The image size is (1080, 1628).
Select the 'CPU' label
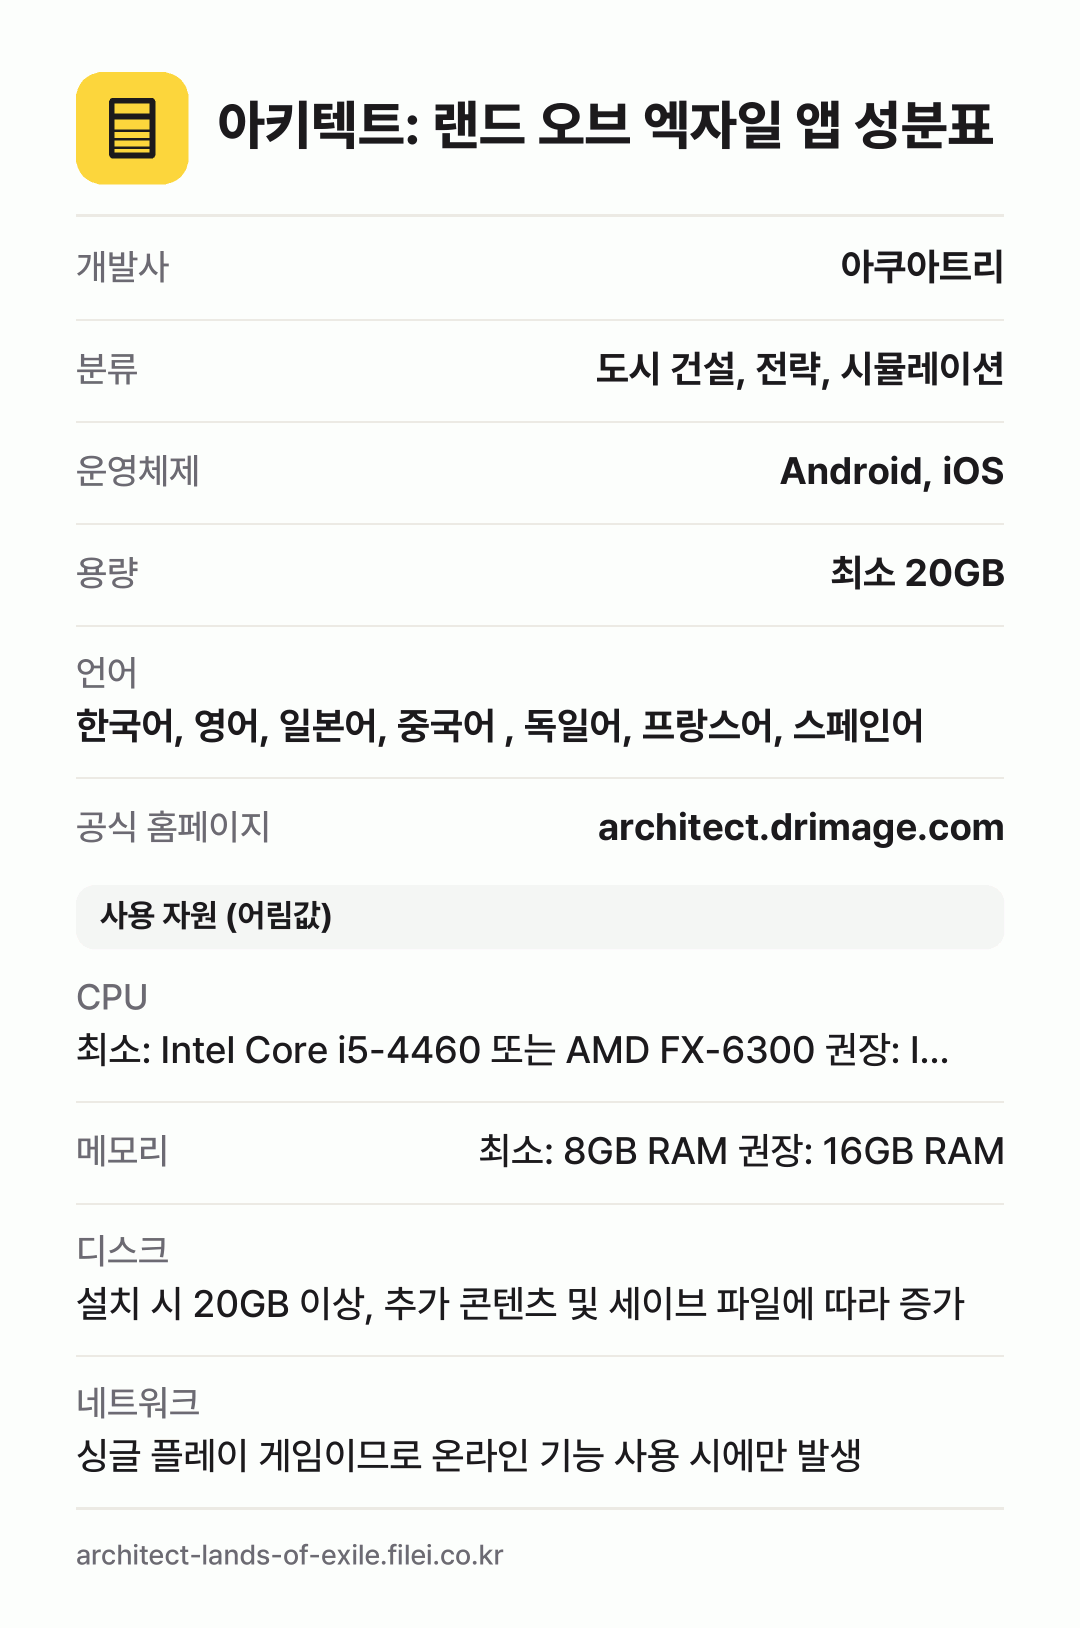(112, 997)
